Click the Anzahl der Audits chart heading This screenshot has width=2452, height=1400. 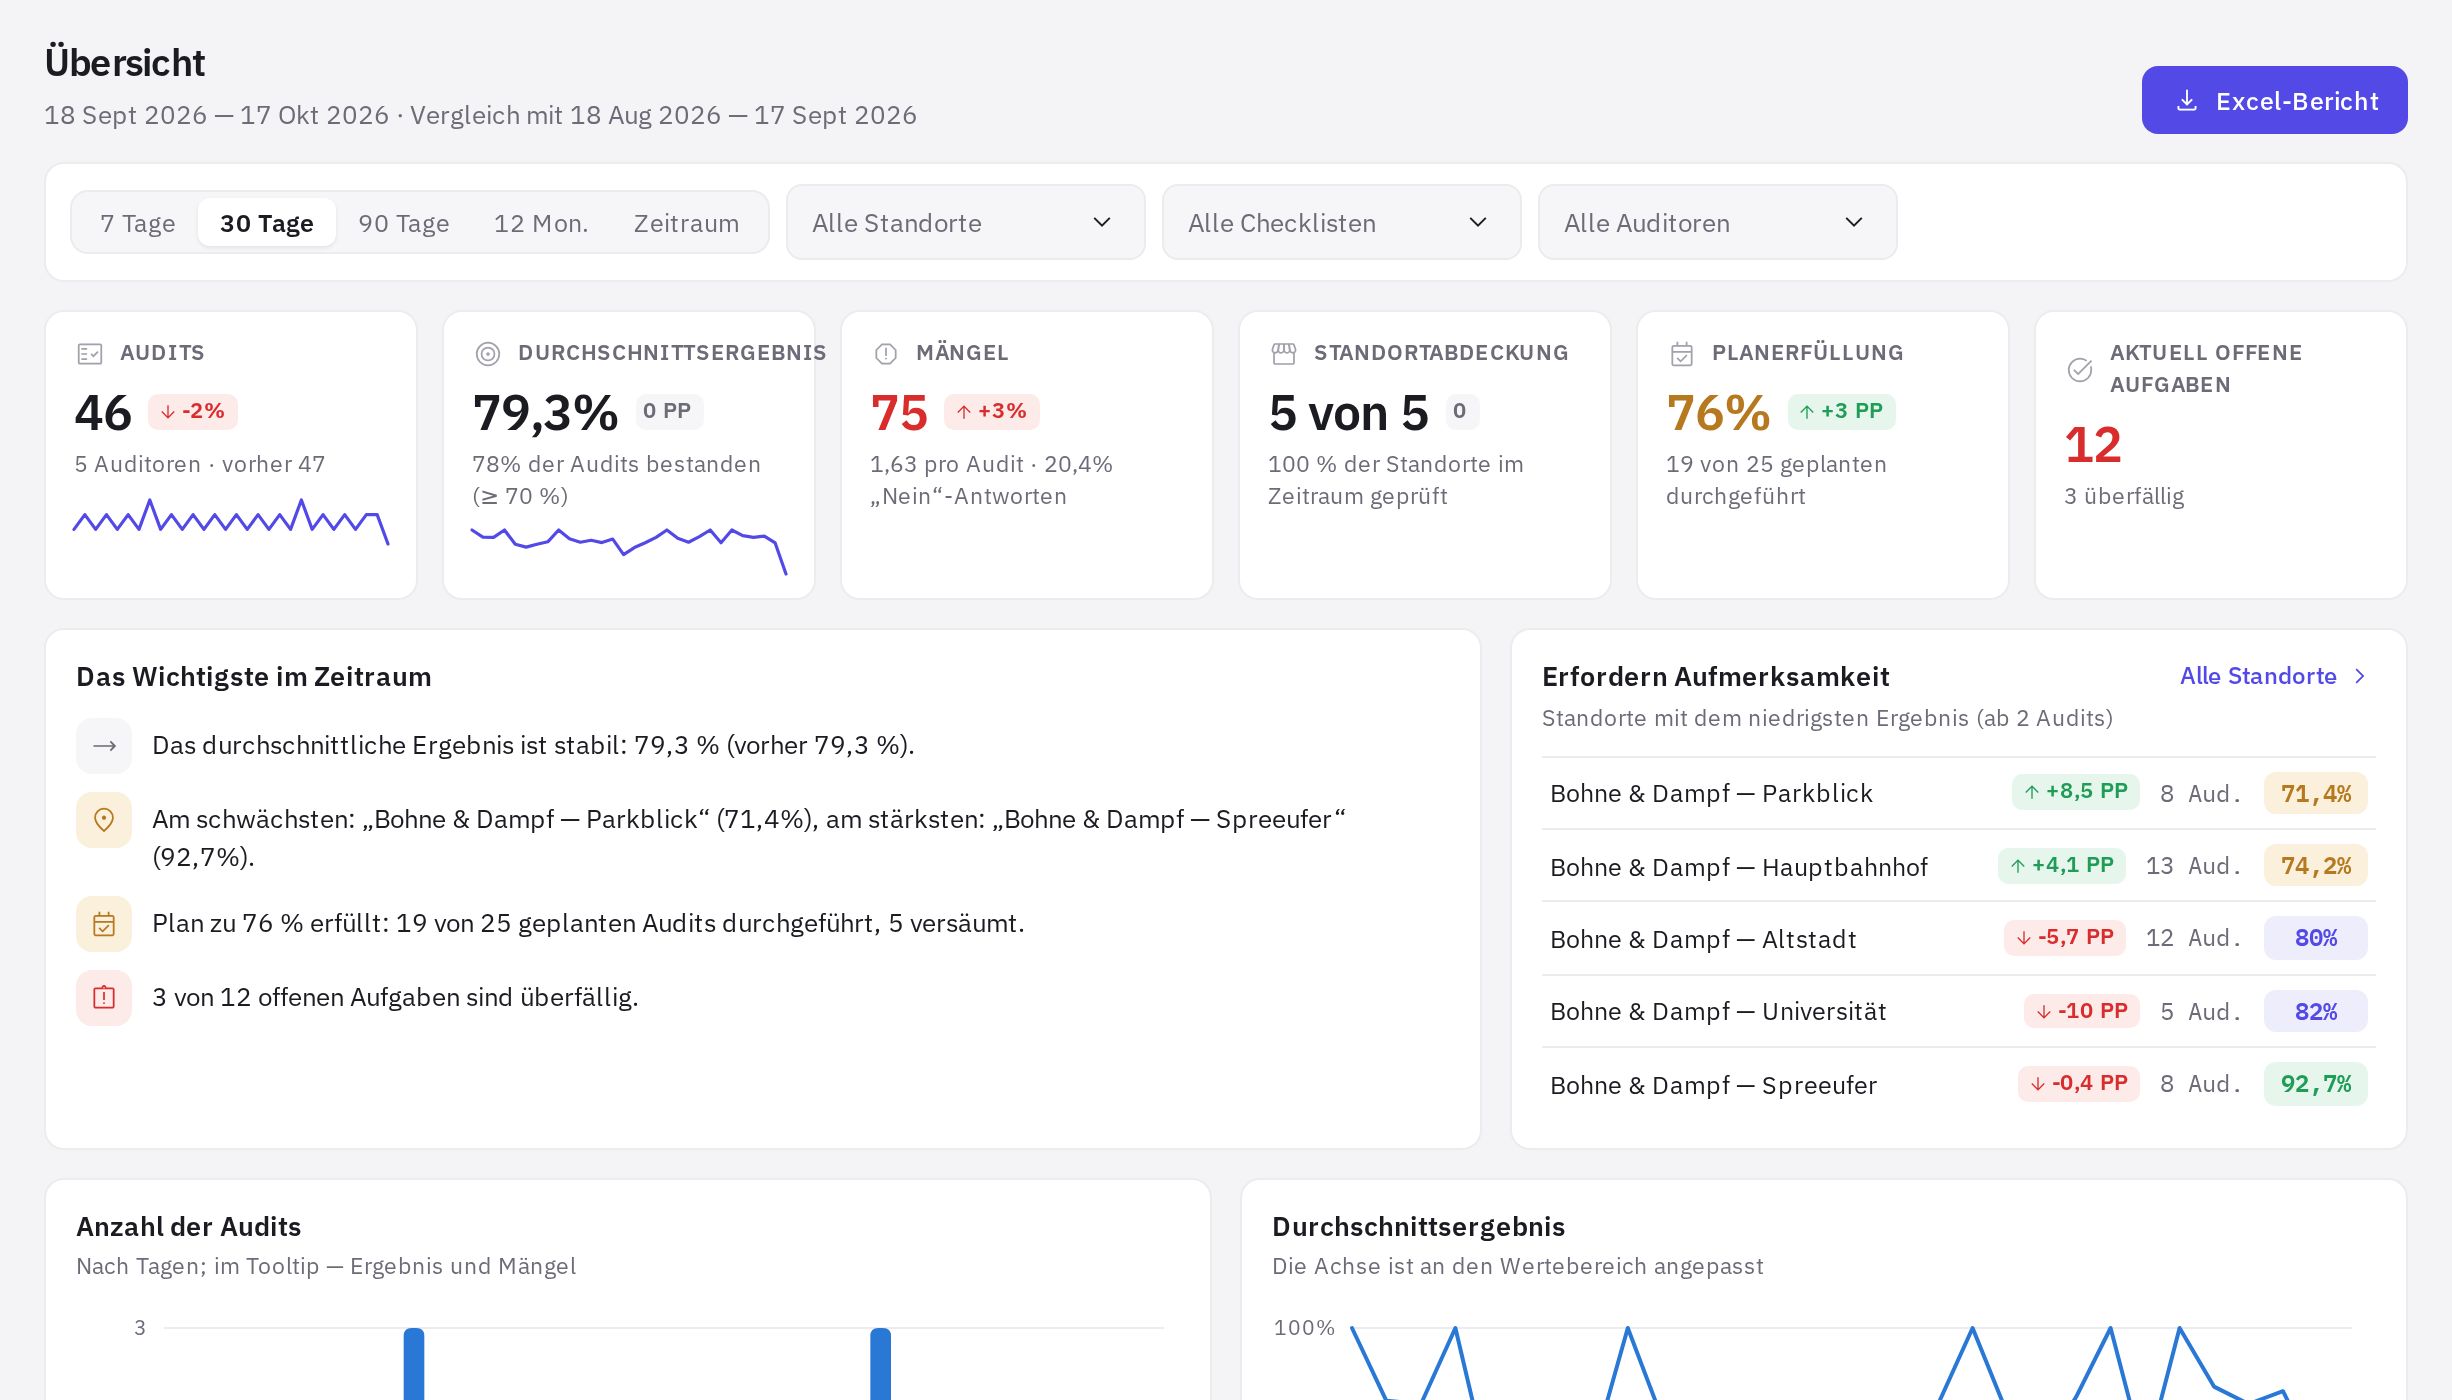[x=189, y=1227]
